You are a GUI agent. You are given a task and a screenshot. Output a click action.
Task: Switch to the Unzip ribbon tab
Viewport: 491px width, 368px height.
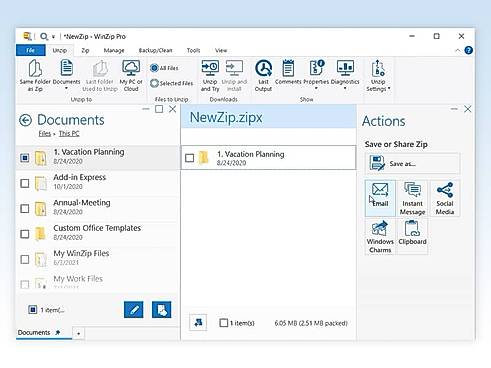click(60, 50)
